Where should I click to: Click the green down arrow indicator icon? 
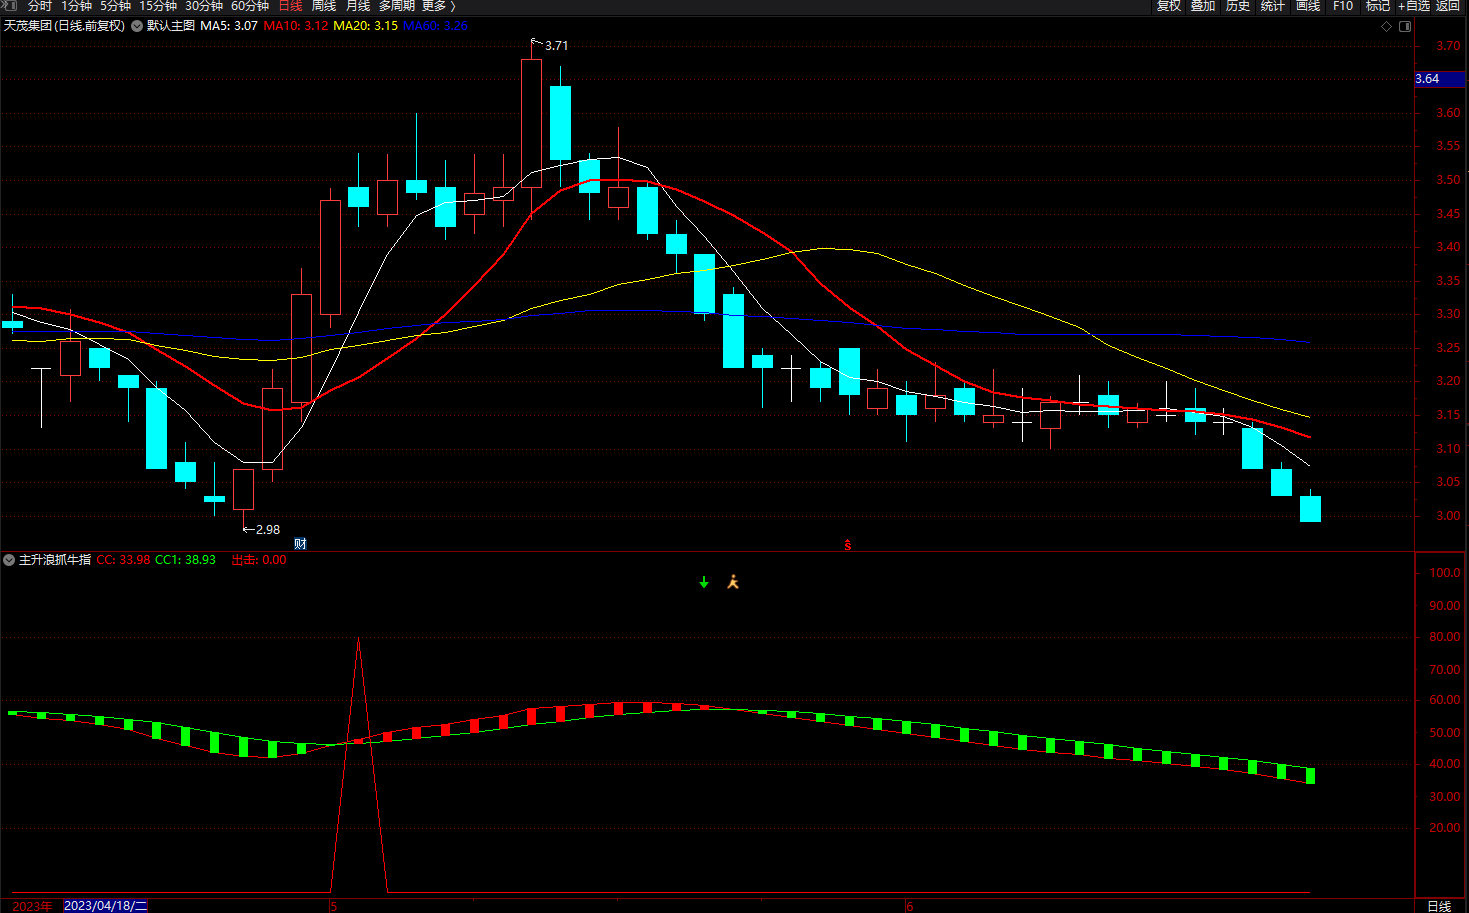704,582
